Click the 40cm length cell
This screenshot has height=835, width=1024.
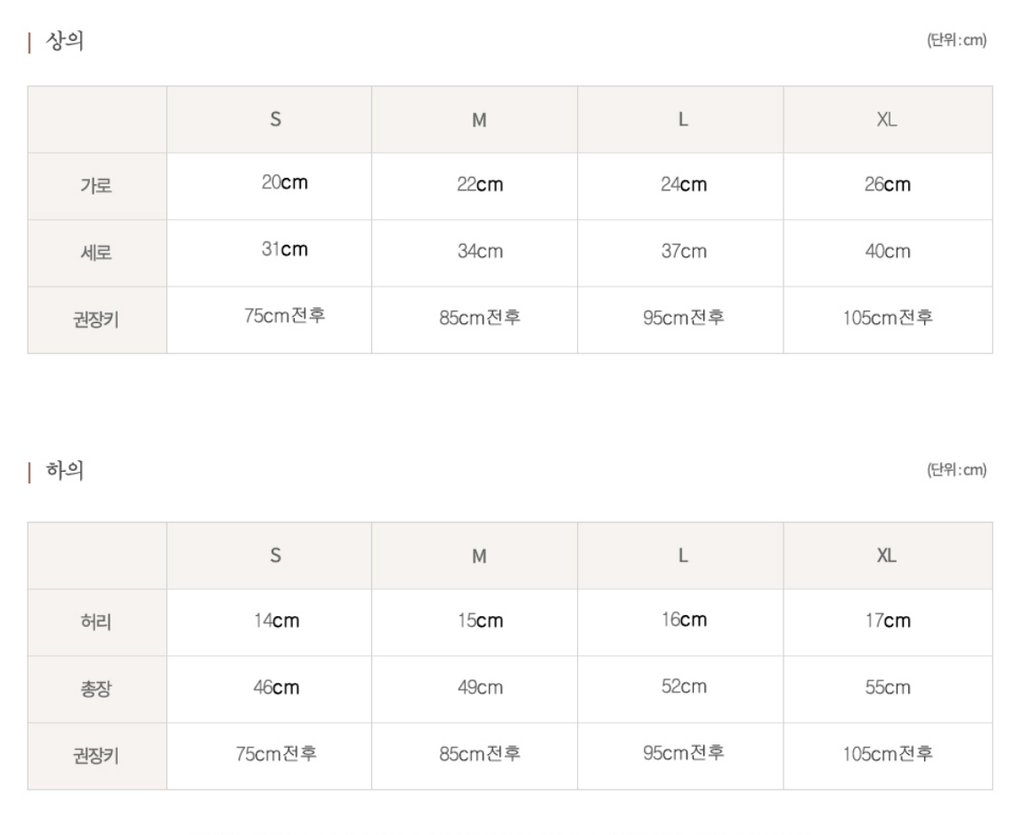coord(887,251)
